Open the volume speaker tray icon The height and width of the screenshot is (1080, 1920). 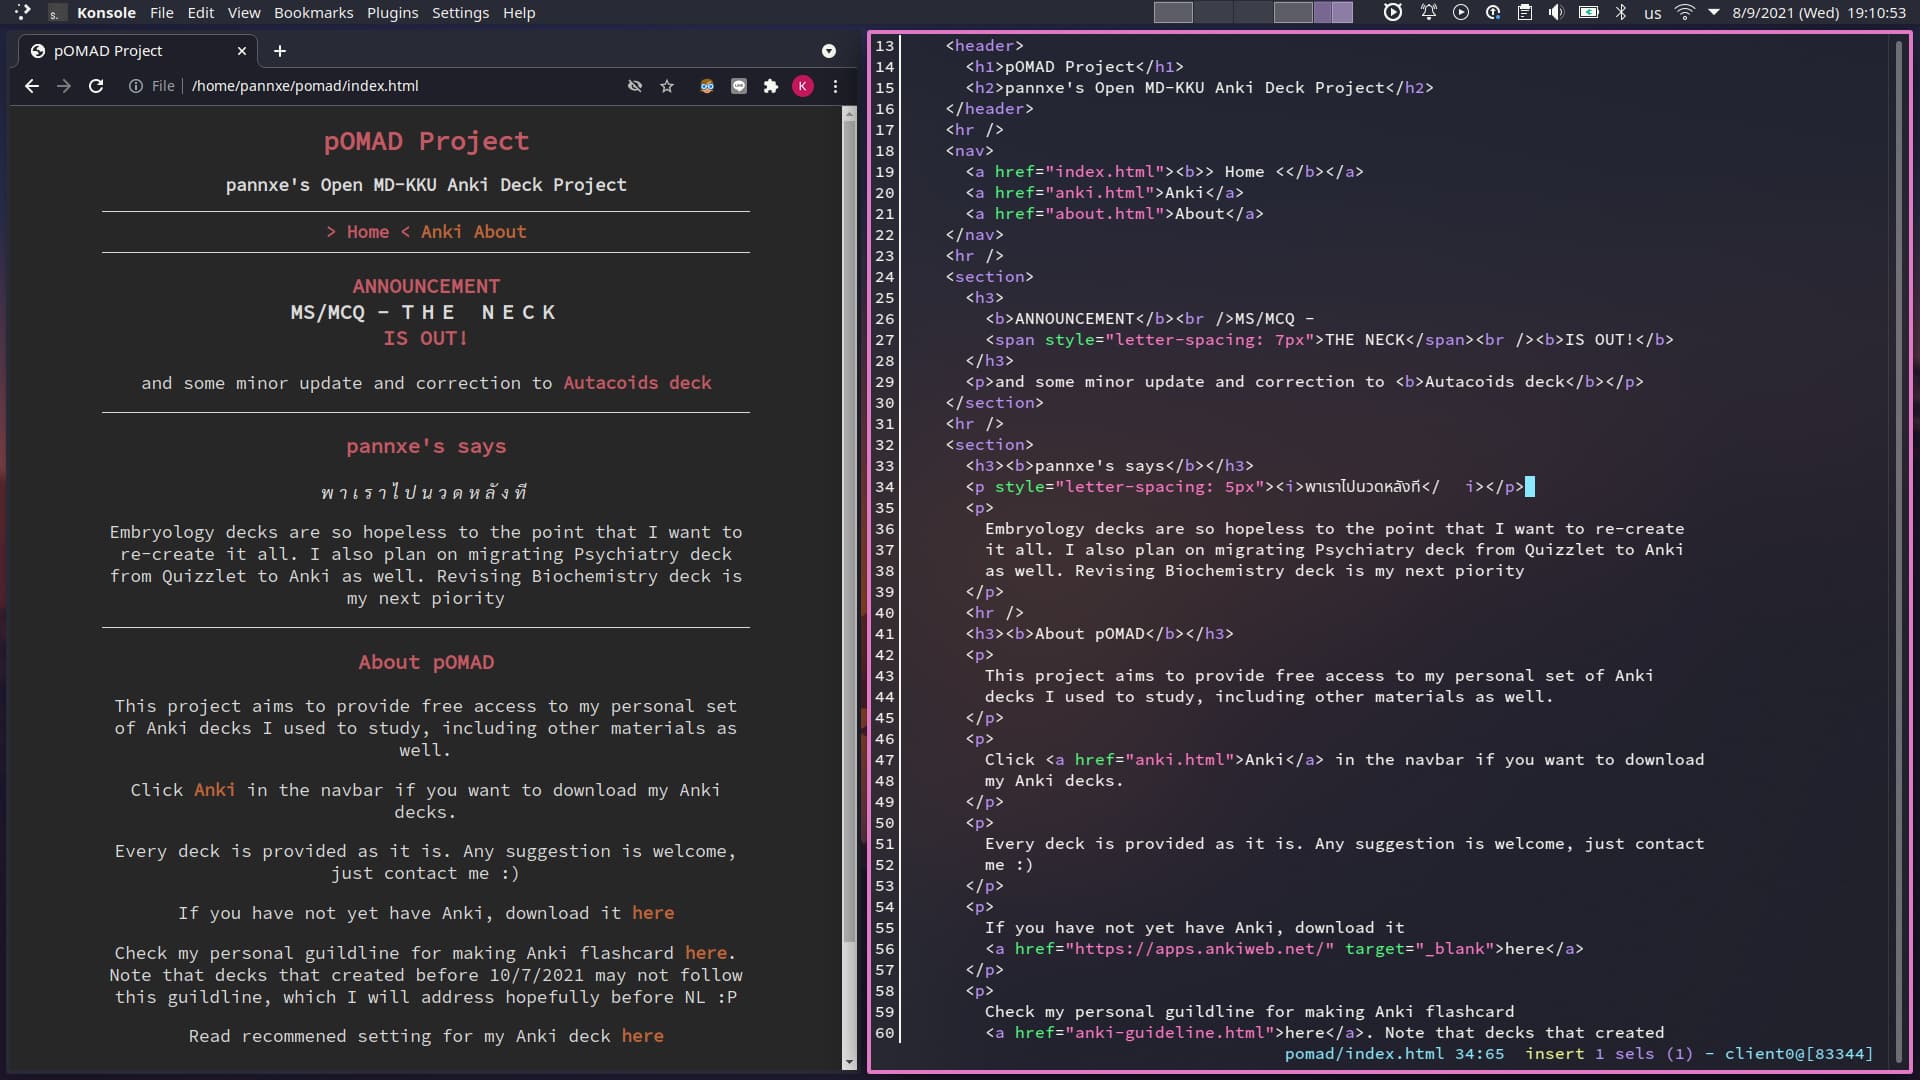click(x=1556, y=12)
